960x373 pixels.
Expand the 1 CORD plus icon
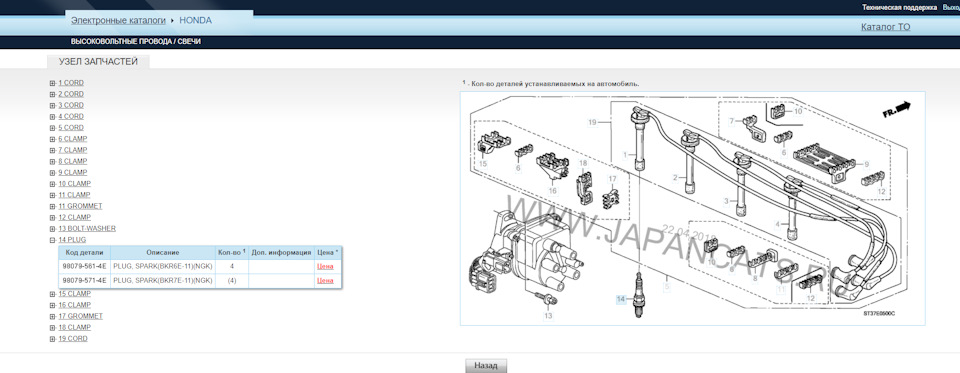click(53, 83)
